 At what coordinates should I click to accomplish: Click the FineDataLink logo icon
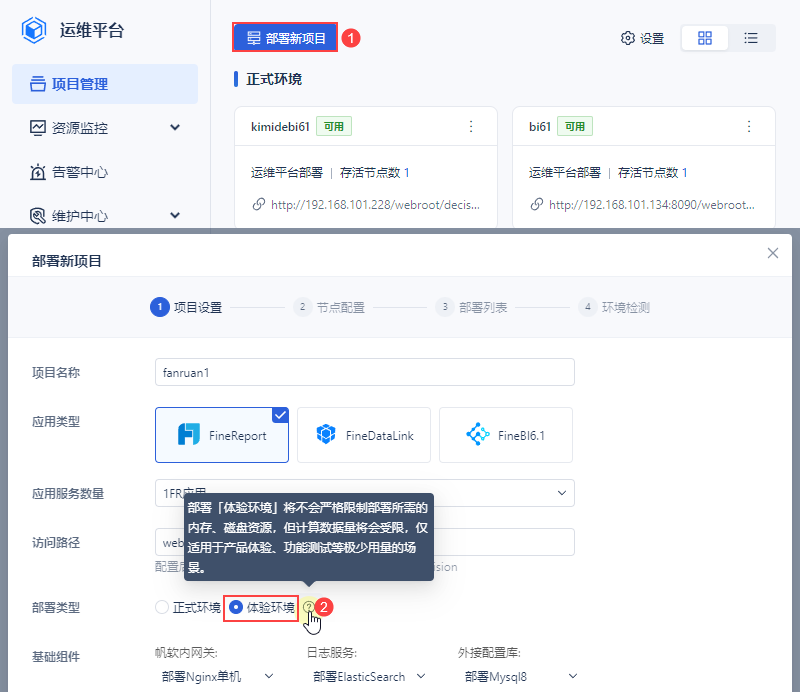click(326, 435)
